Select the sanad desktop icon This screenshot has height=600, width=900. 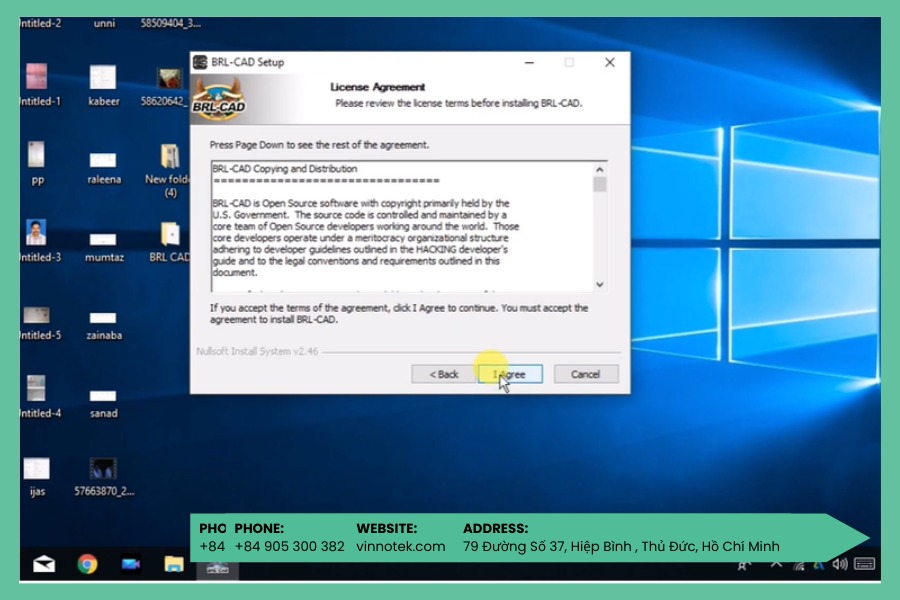click(x=103, y=403)
